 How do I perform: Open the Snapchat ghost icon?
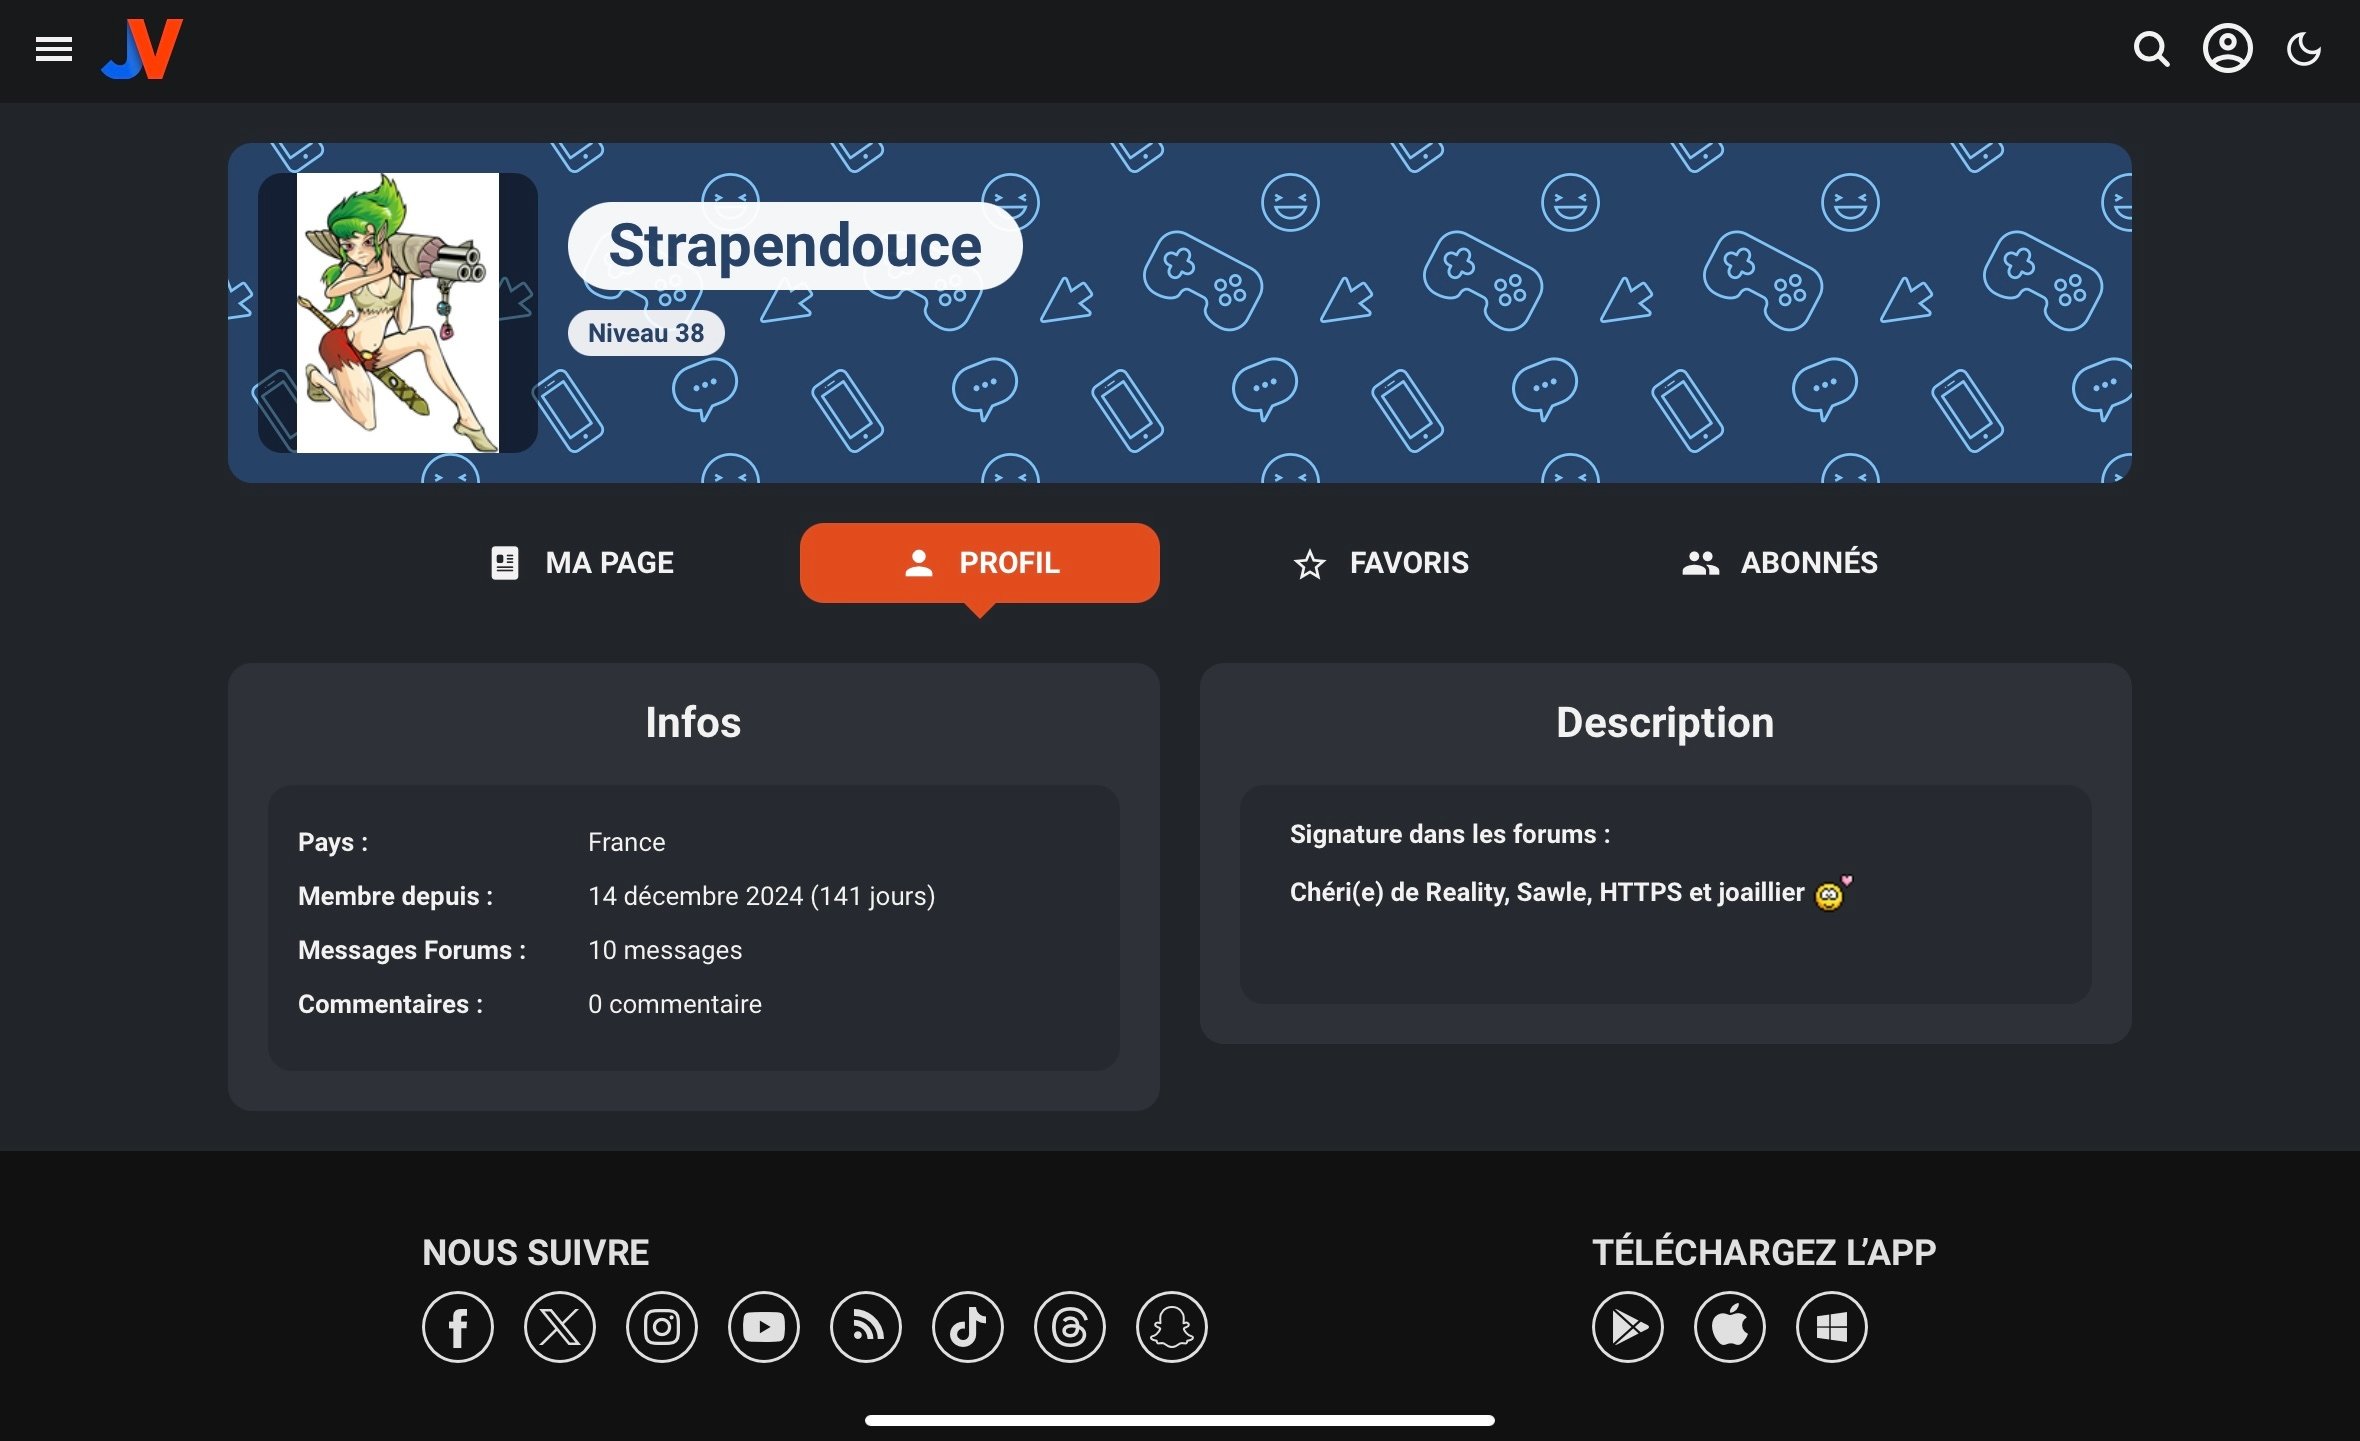click(x=1172, y=1327)
